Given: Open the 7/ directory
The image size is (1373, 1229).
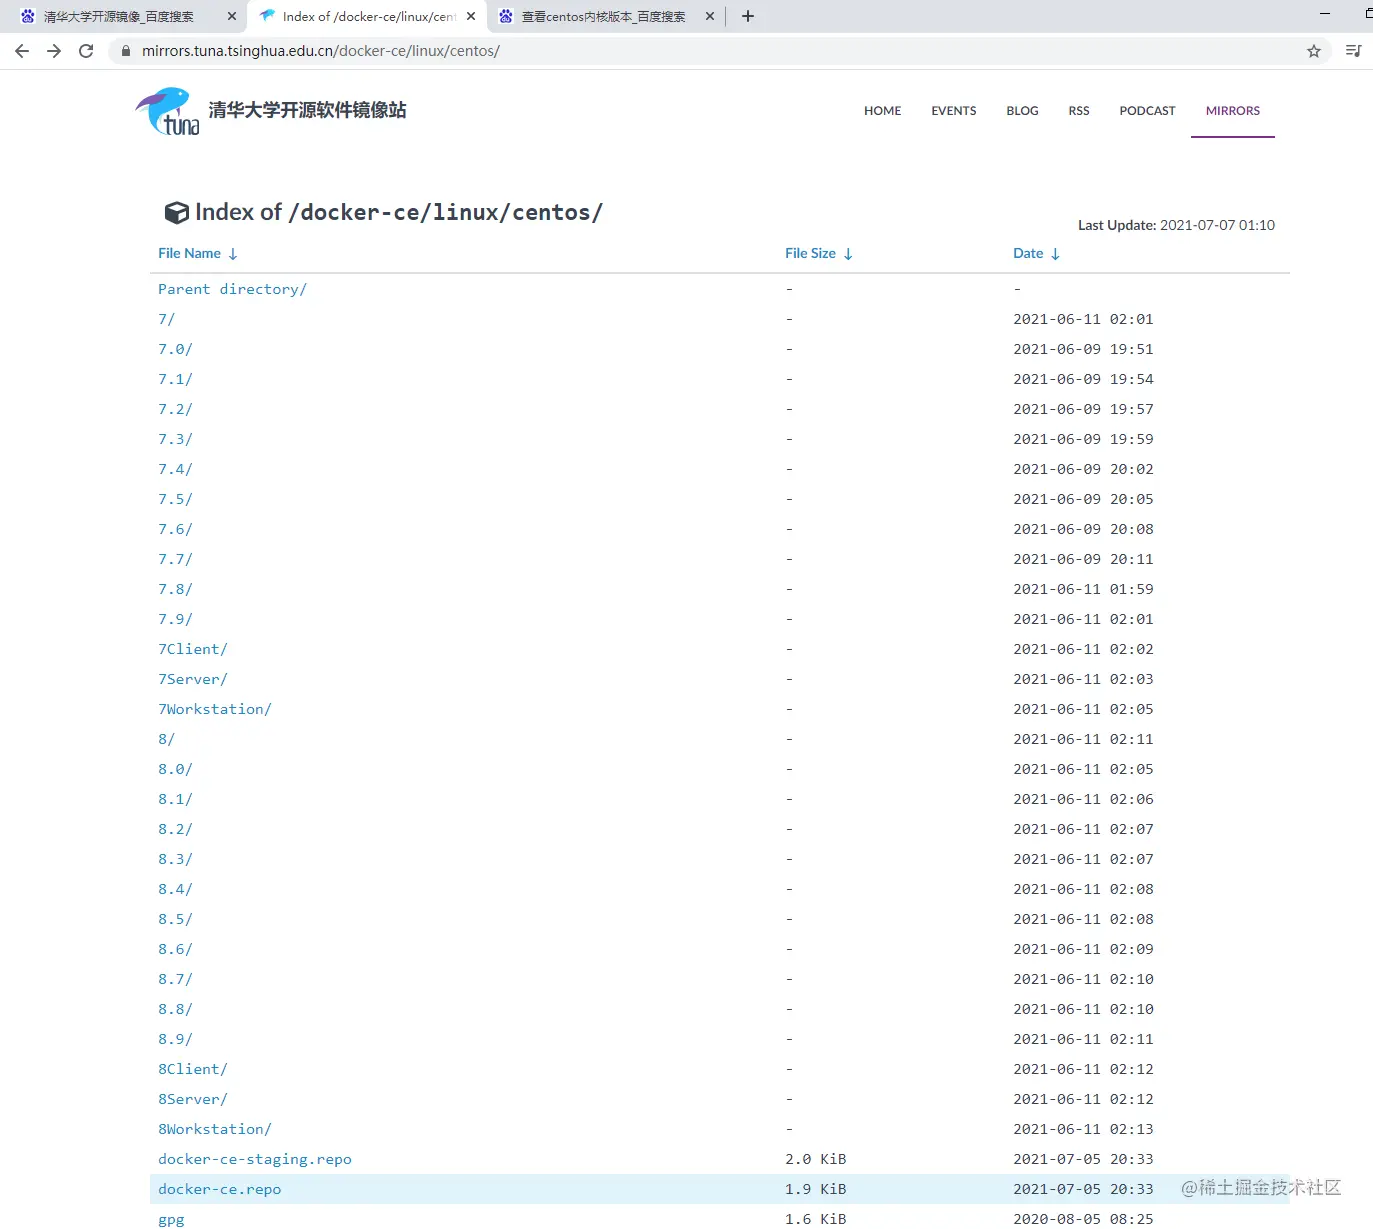Looking at the screenshot, I should click(x=166, y=319).
